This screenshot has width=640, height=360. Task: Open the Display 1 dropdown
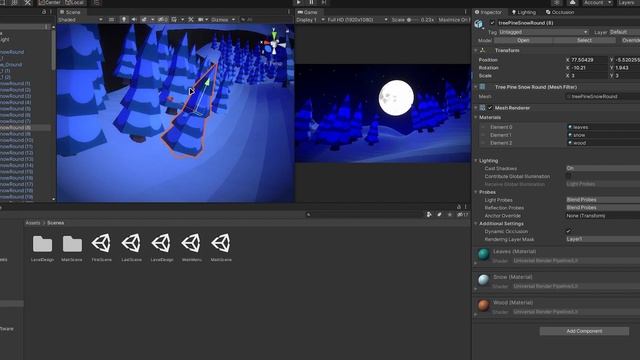click(x=311, y=20)
